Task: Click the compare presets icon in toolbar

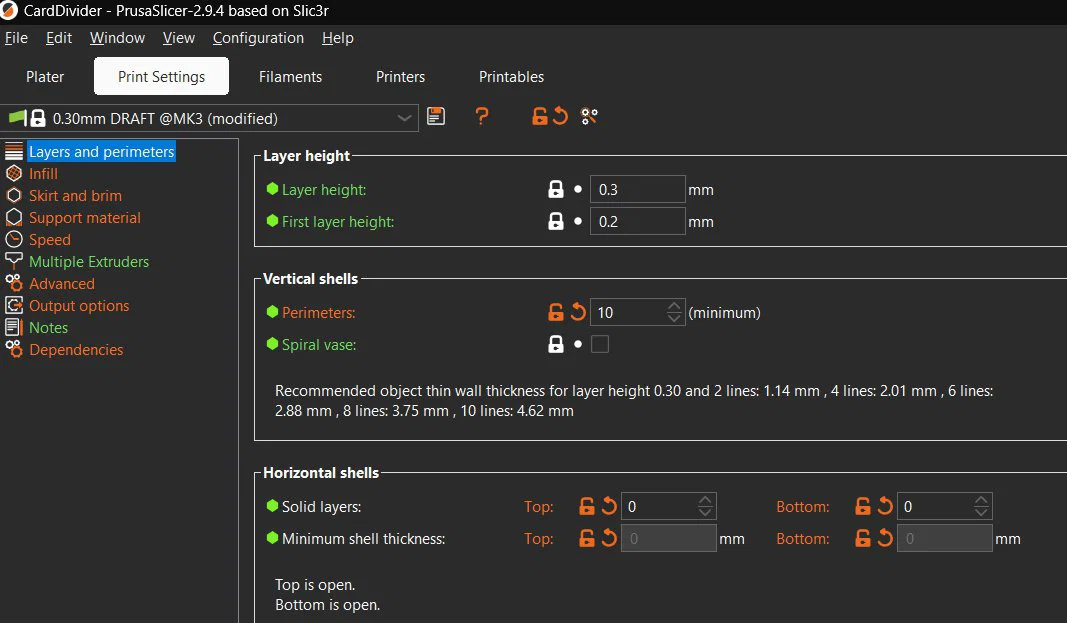Action: tap(589, 116)
